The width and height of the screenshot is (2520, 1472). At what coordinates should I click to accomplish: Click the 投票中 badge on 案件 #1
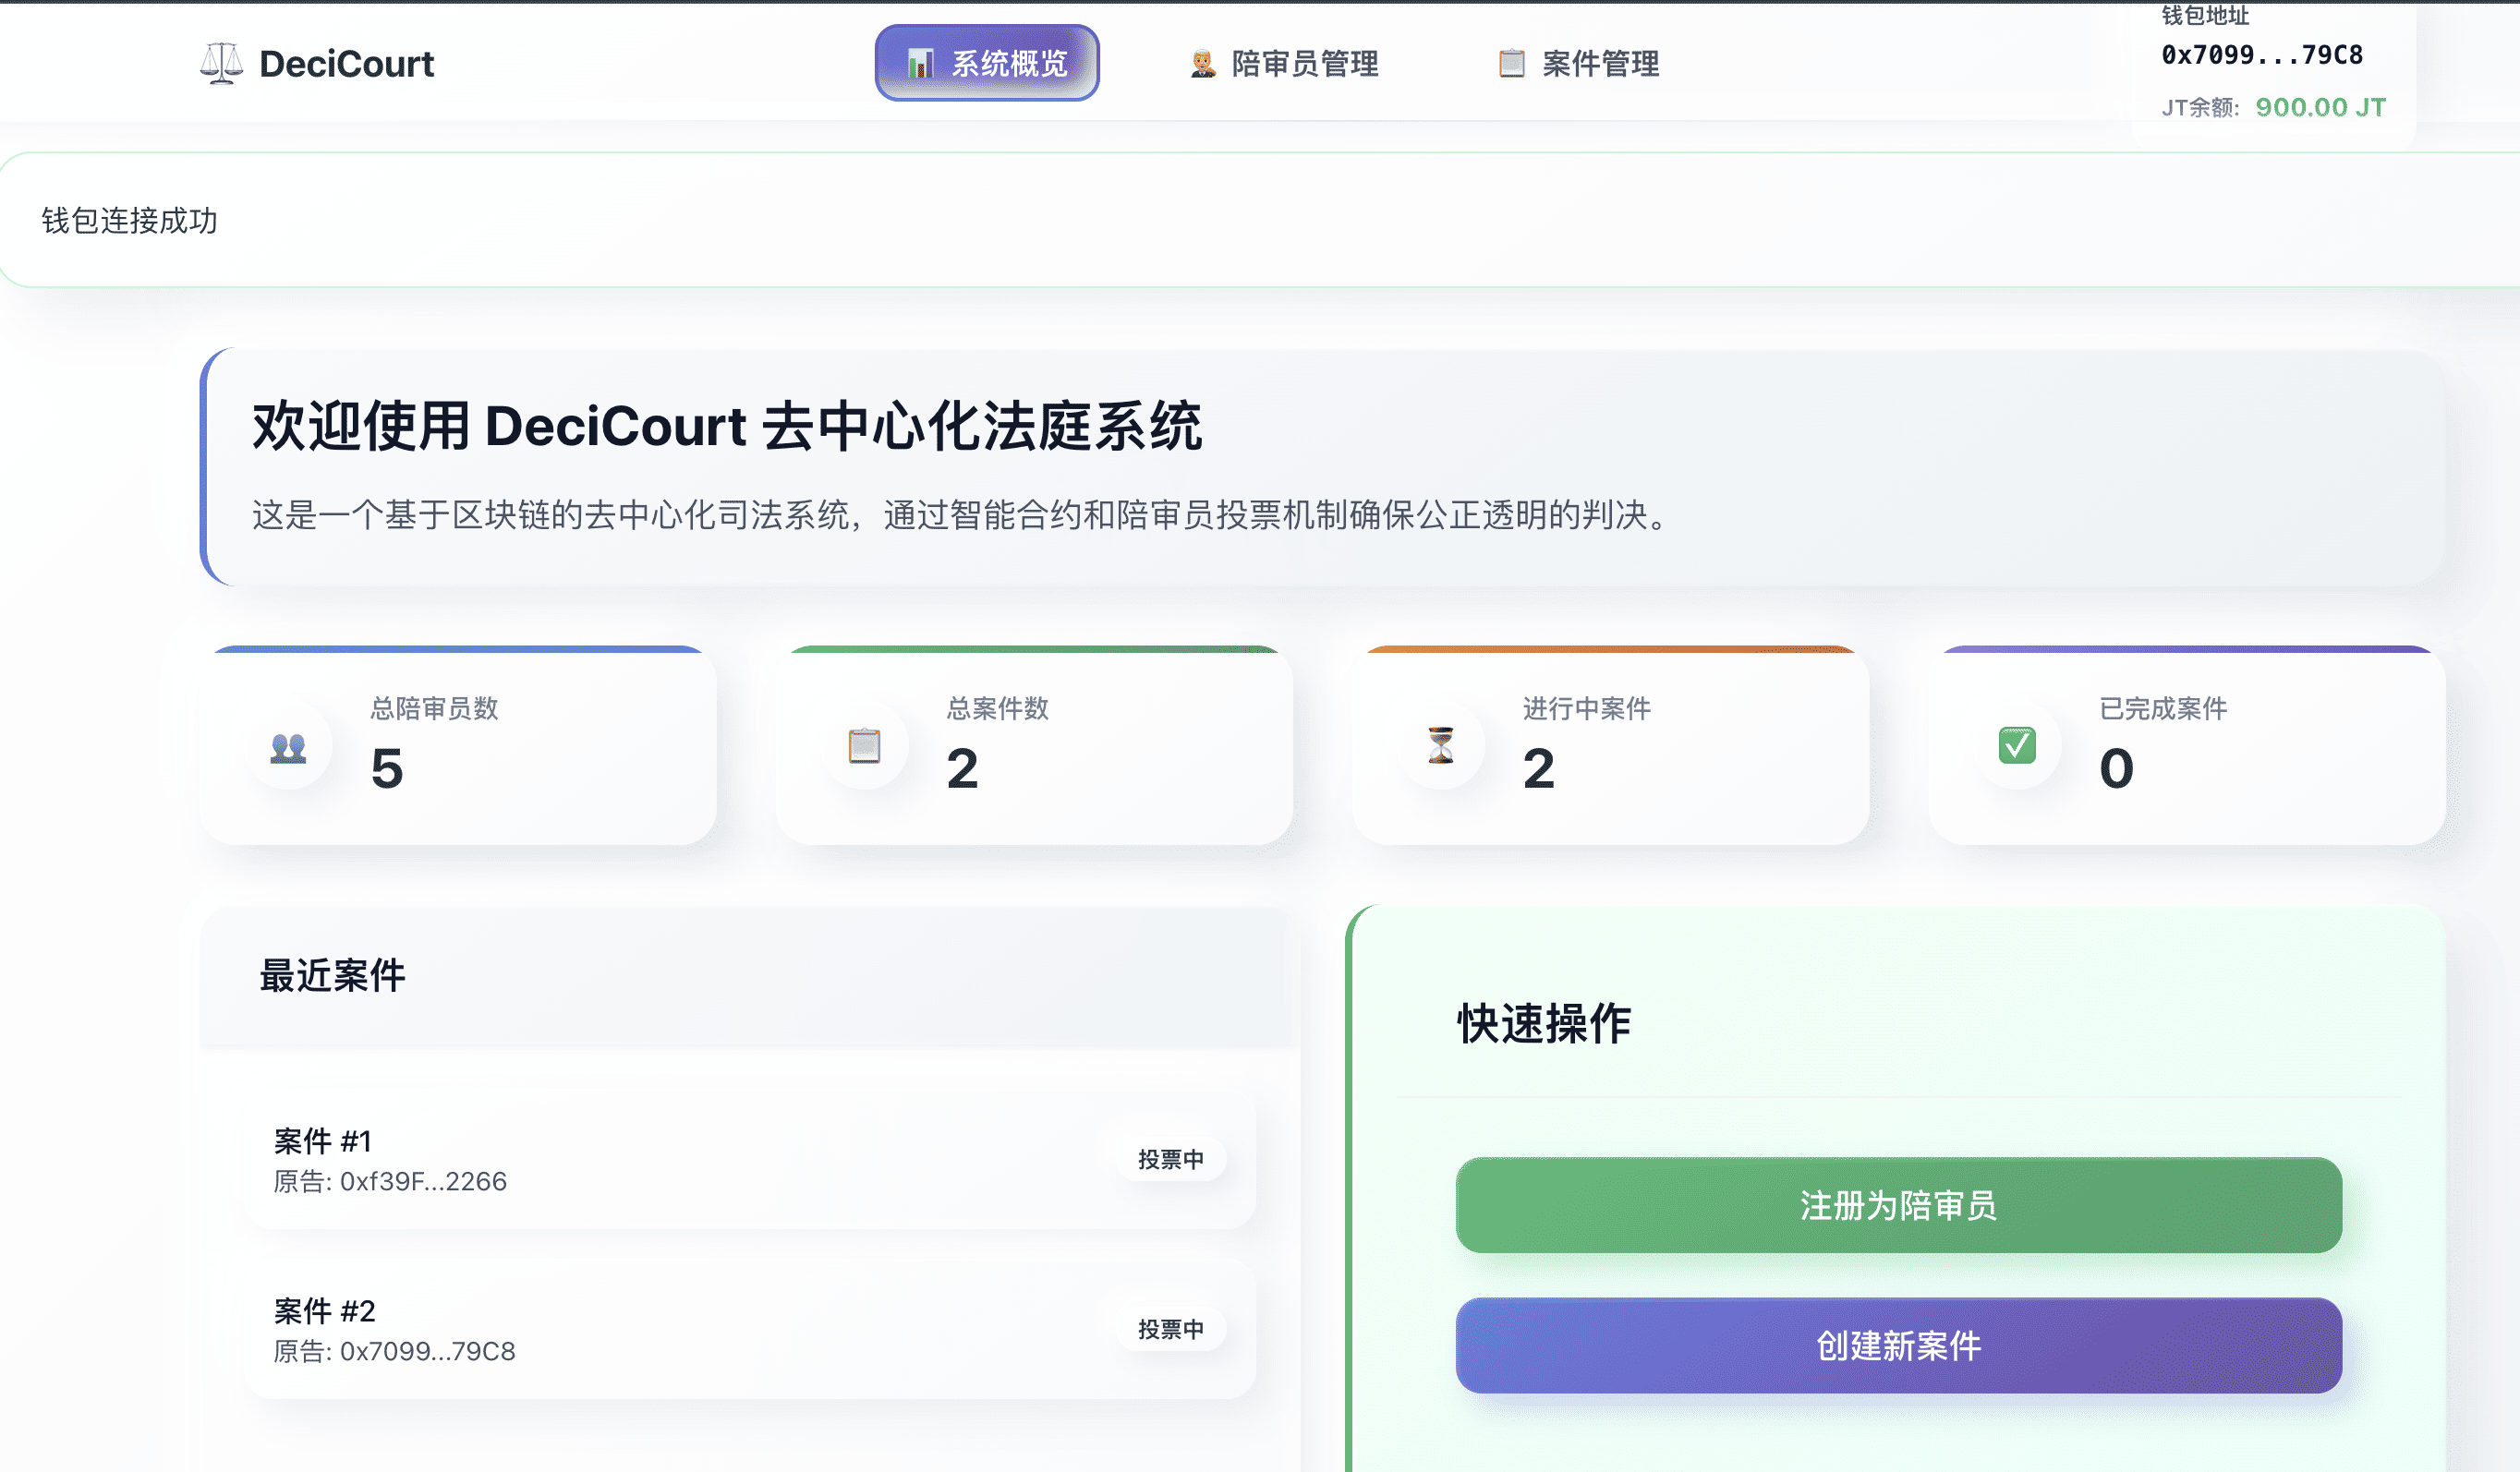pos(1170,1160)
